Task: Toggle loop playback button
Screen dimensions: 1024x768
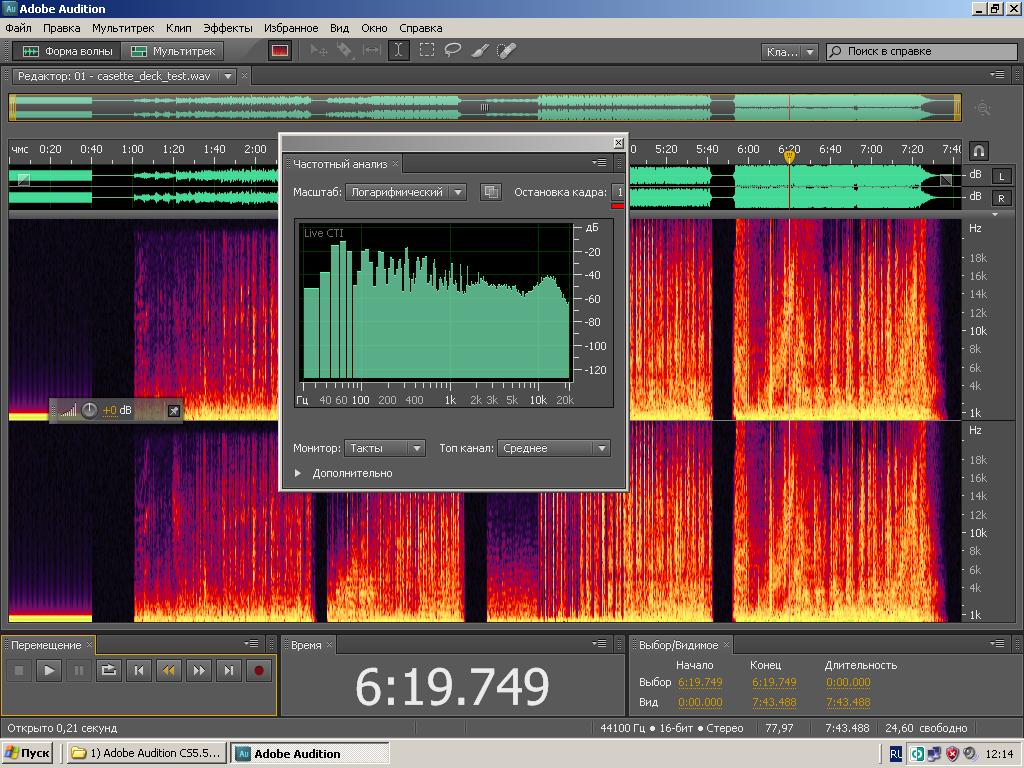Action: tap(109, 671)
